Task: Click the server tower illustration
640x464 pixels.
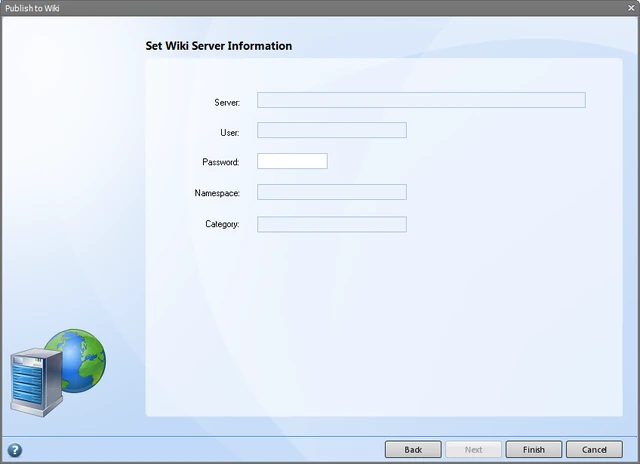Action: (x=36, y=382)
